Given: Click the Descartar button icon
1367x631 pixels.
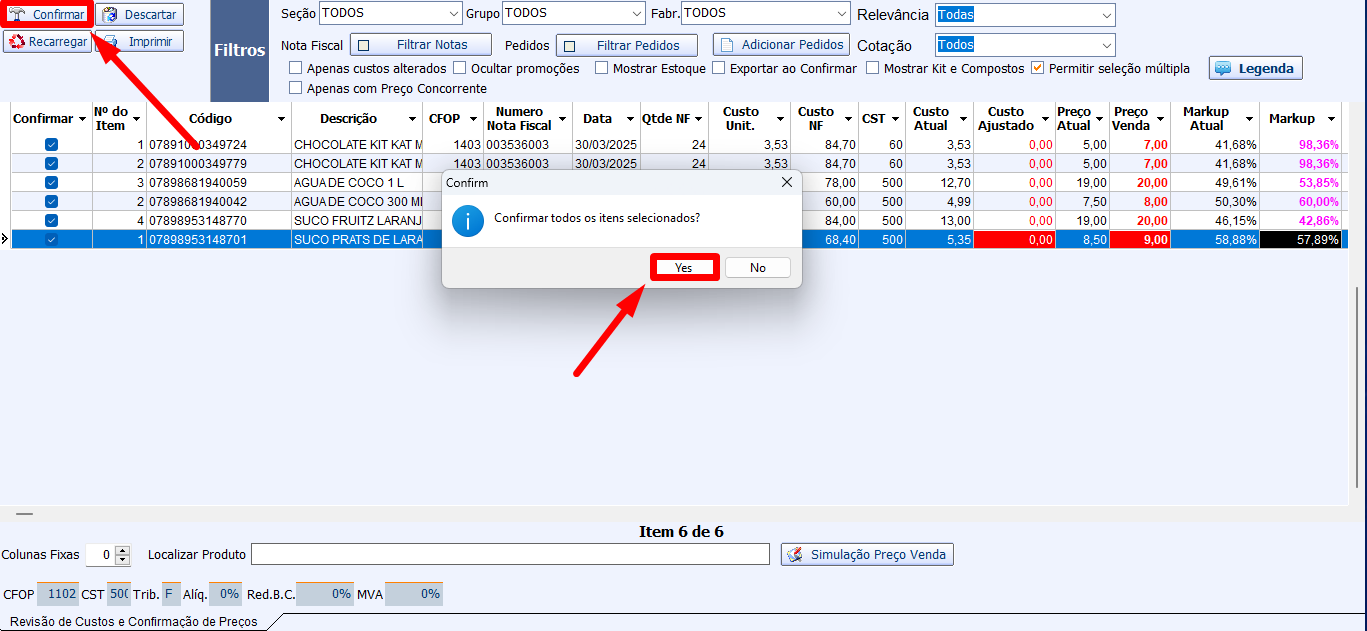Looking at the screenshot, I should tap(110, 15).
